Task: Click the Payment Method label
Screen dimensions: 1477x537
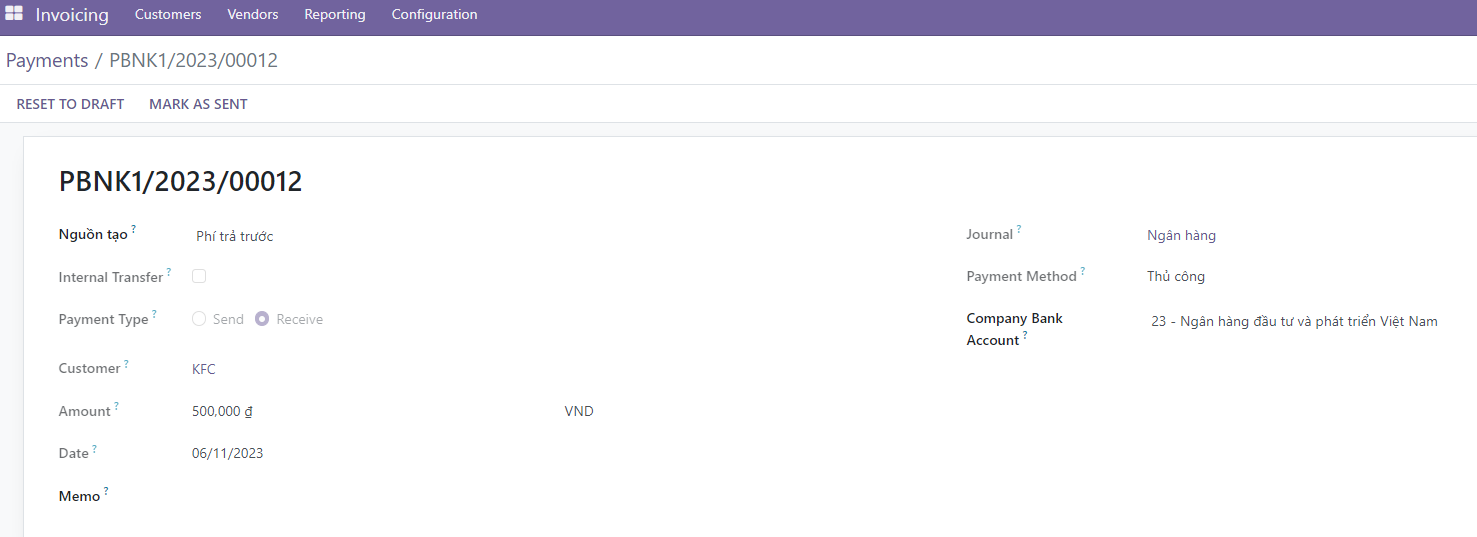Action: pos(1021,276)
